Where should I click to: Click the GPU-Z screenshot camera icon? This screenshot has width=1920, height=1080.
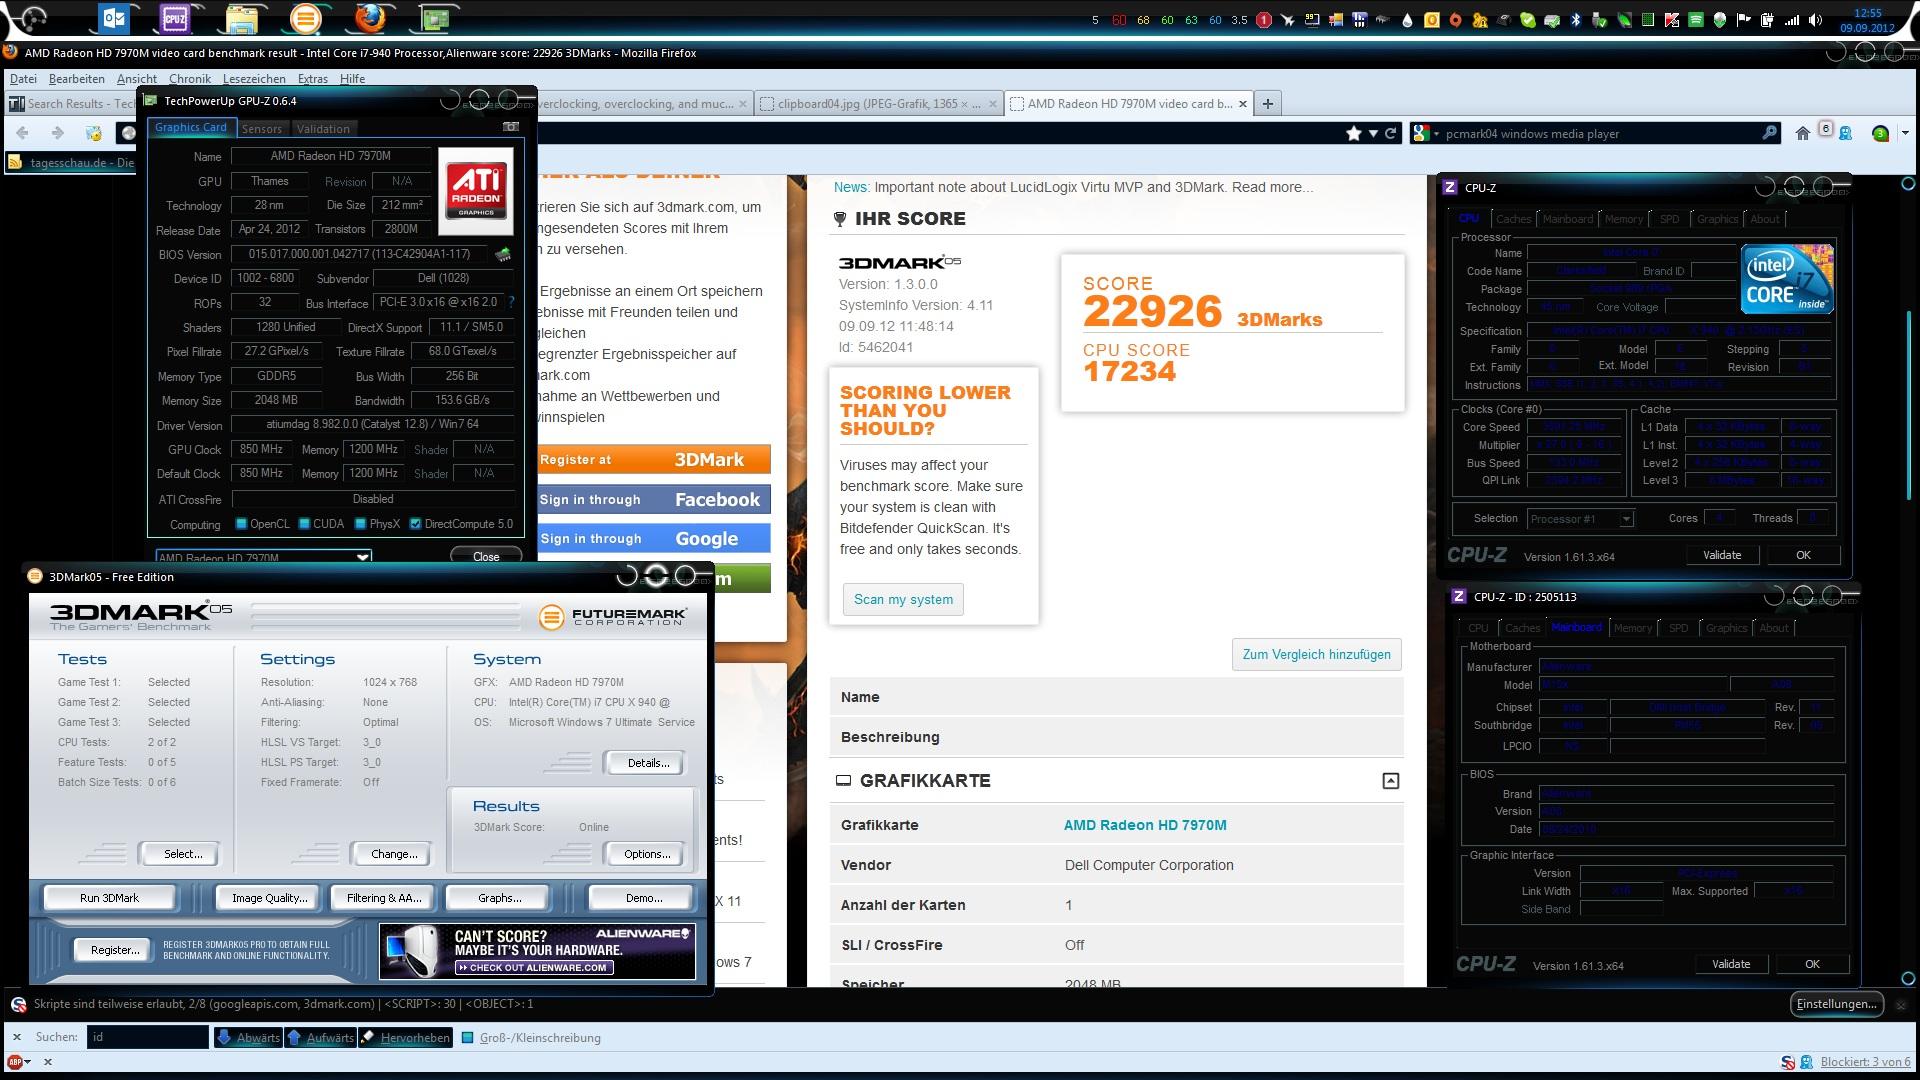point(511,127)
